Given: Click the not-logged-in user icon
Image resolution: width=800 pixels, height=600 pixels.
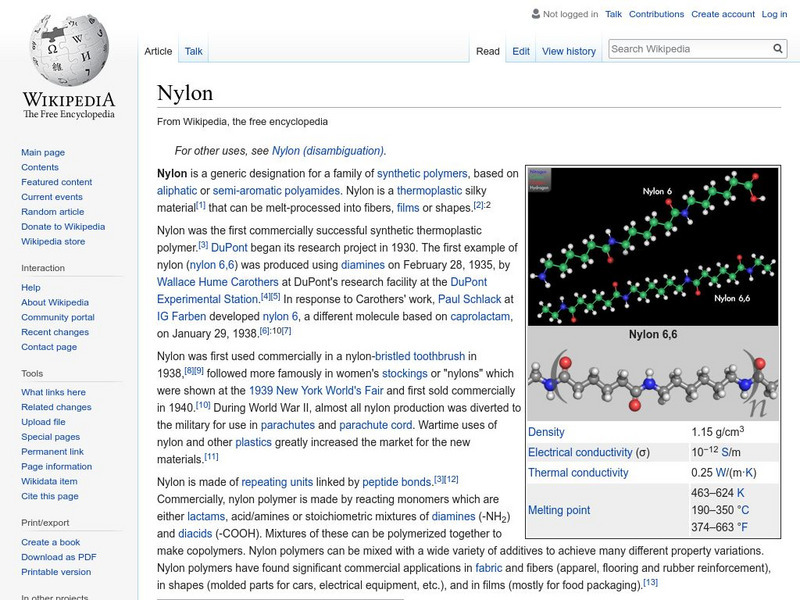Looking at the screenshot, I should click(x=535, y=14).
